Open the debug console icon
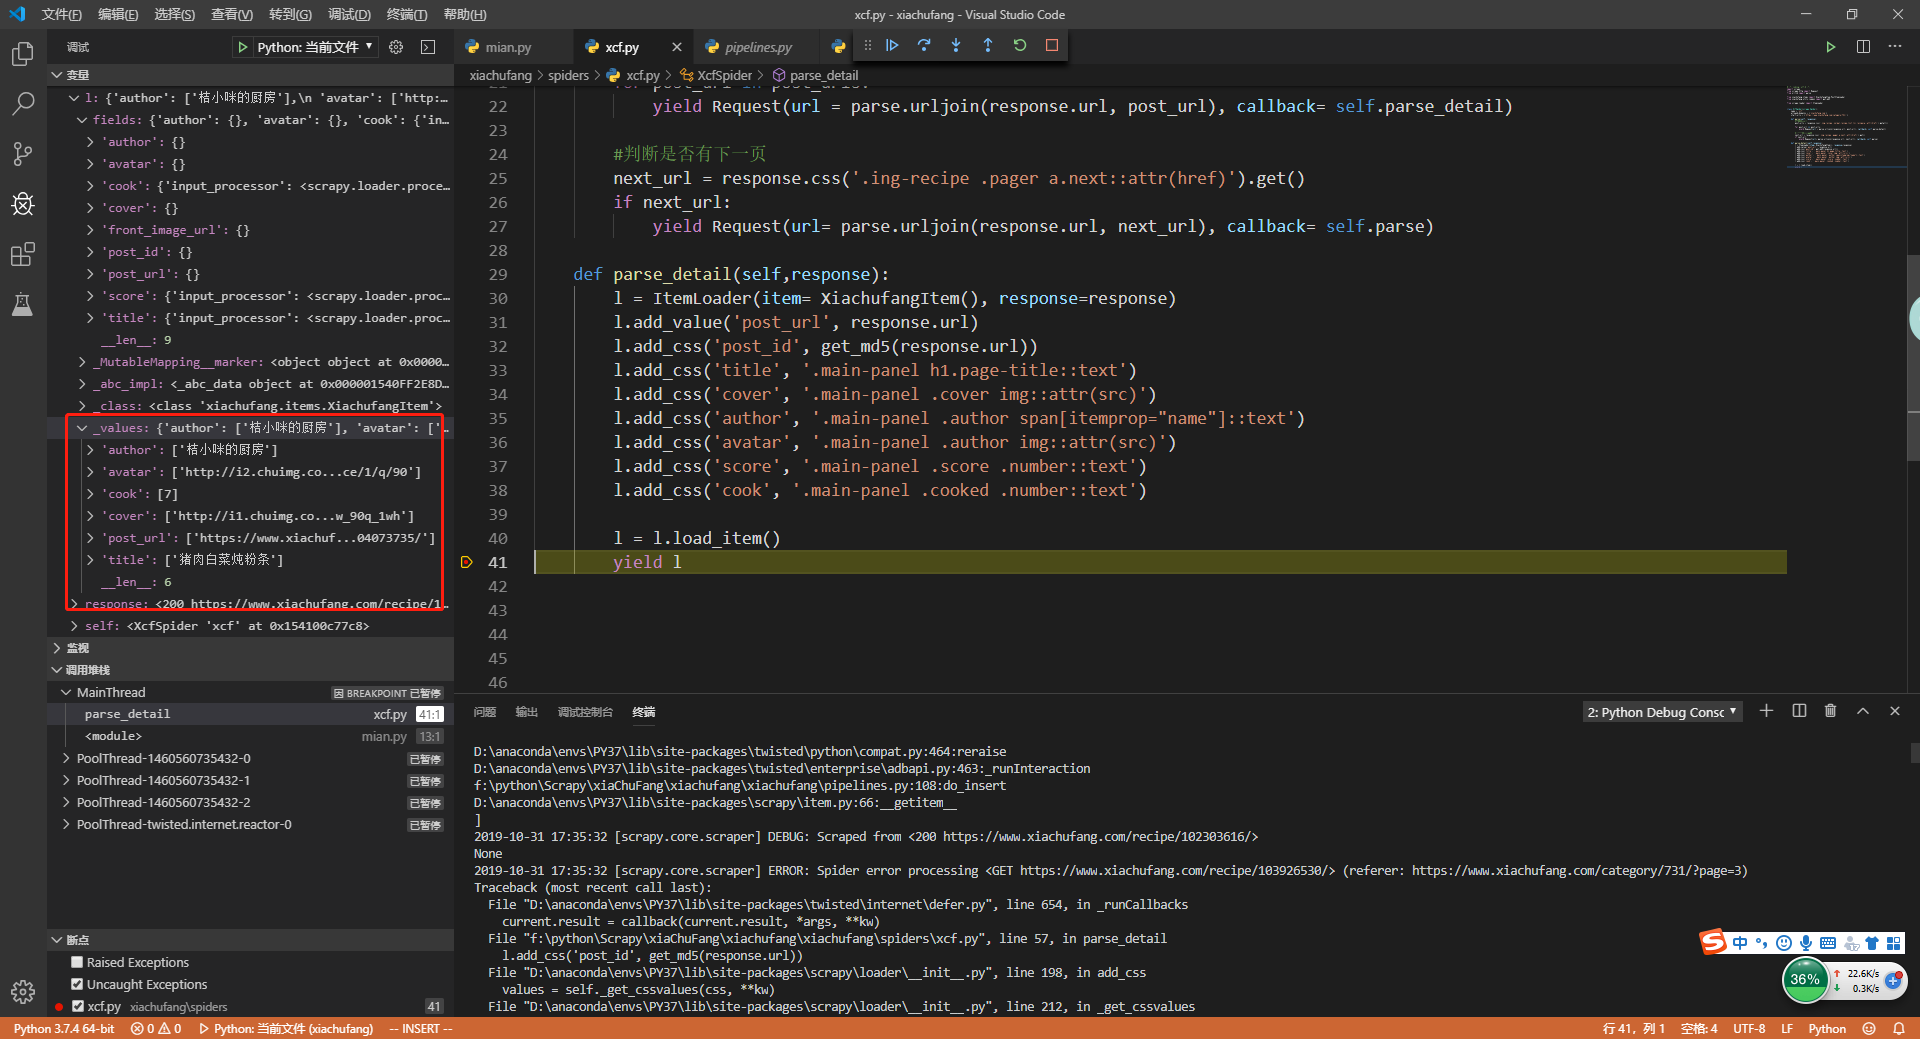The image size is (1920, 1039). point(428,47)
